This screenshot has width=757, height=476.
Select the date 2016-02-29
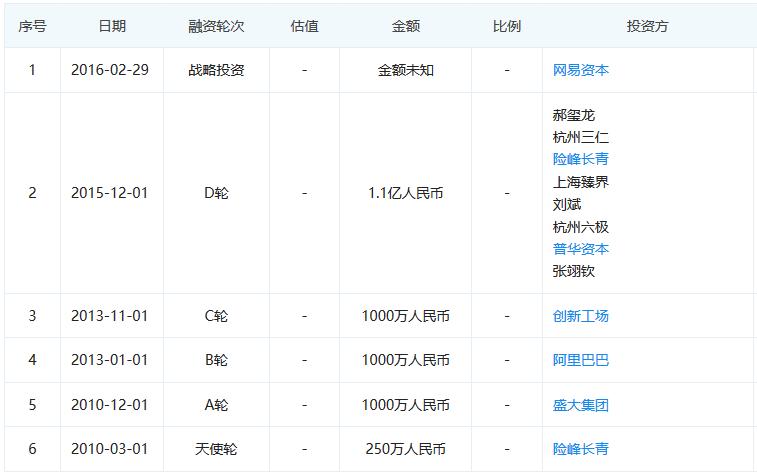[110, 70]
